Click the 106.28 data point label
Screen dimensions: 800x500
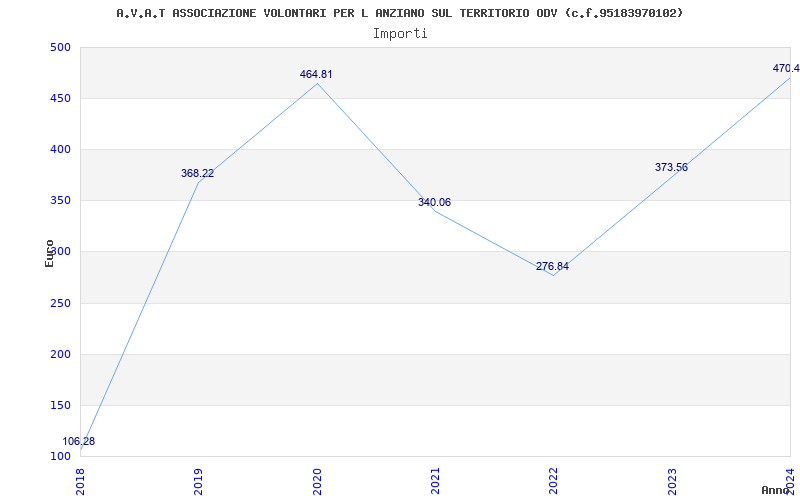point(79,442)
